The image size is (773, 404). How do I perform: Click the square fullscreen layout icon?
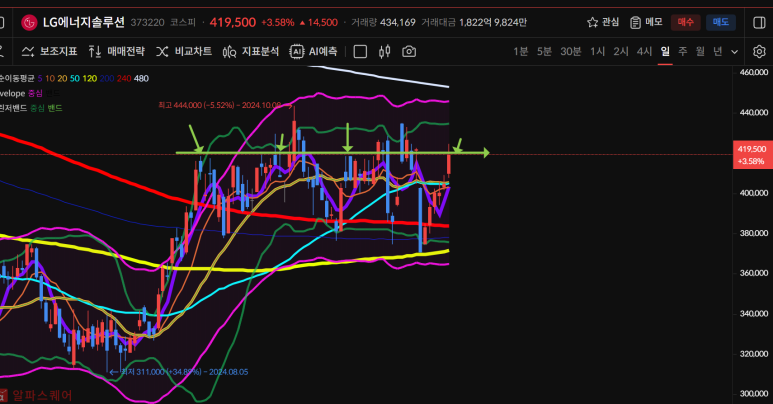click(360, 51)
